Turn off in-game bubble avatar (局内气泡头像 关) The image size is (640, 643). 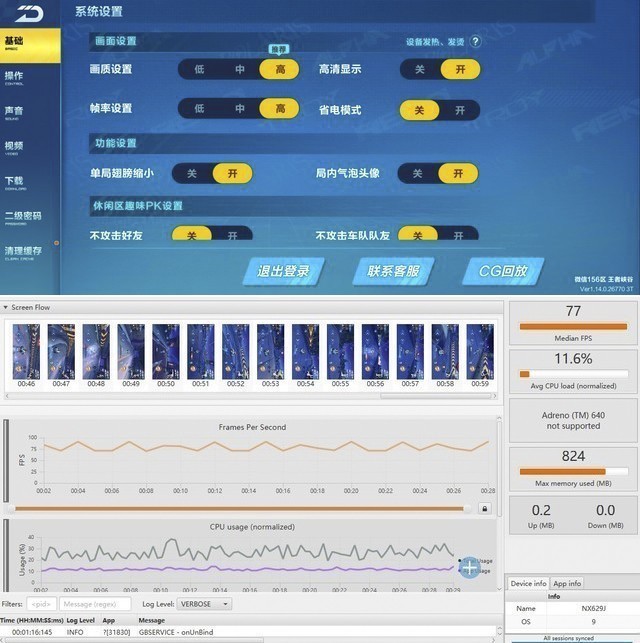pyautogui.click(x=417, y=173)
